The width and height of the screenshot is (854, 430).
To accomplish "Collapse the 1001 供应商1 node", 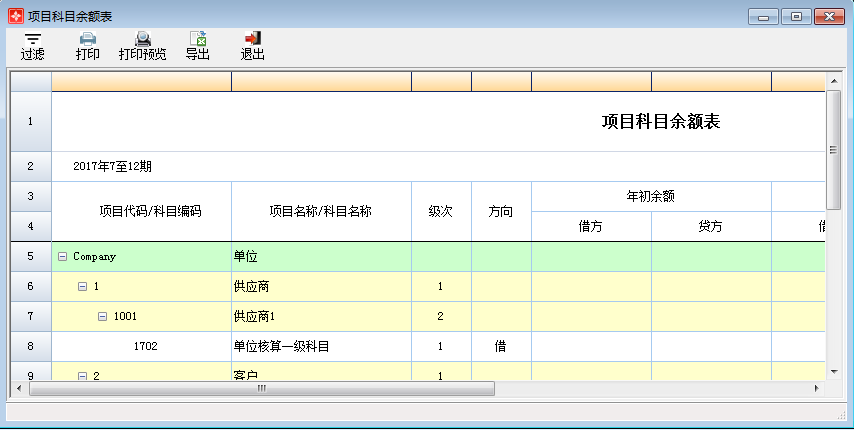I will [x=103, y=317].
